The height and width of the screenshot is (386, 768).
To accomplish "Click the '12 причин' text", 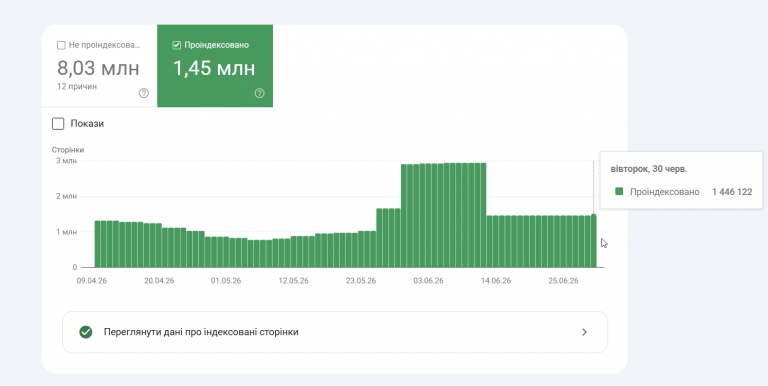I will (x=77, y=87).
